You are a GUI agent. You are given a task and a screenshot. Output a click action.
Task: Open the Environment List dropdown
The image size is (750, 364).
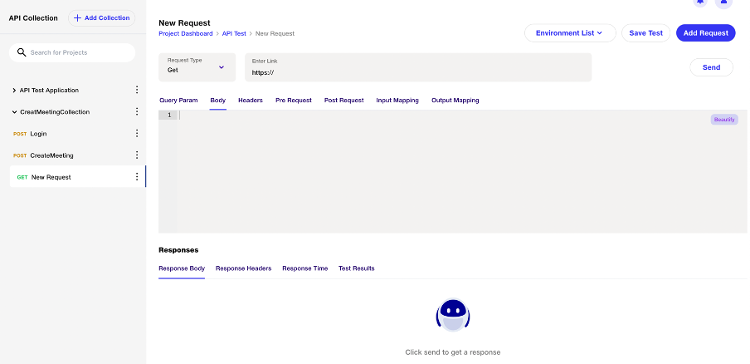(x=570, y=33)
